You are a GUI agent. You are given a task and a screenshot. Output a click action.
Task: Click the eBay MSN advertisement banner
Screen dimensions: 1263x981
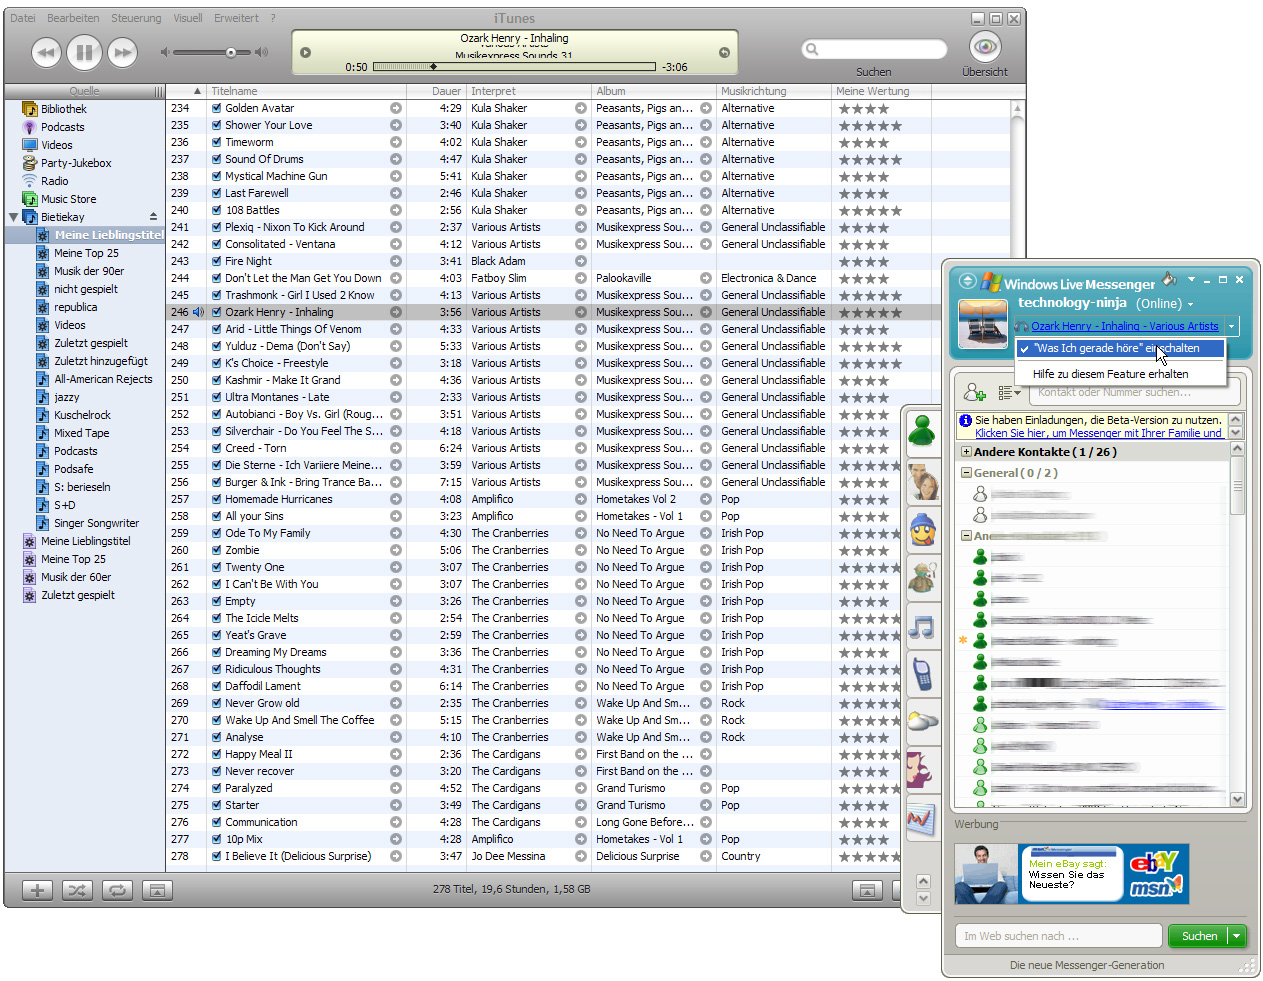coord(1070,874)
